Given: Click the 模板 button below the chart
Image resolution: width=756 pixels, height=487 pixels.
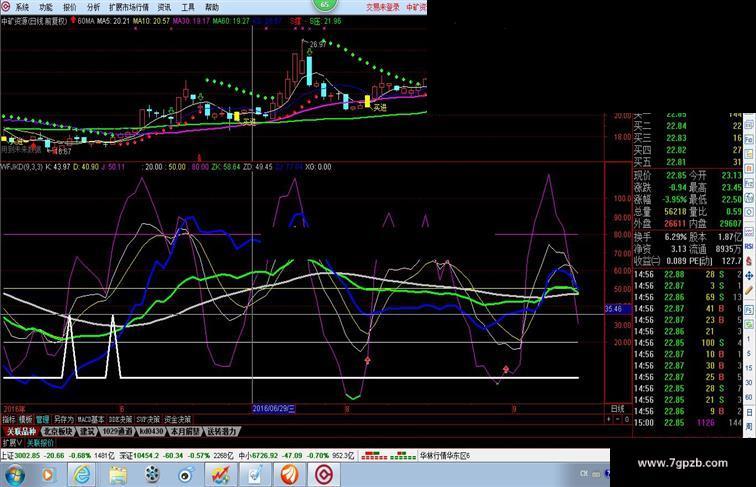Looking at the screenshot, I should tap(25, 419).
